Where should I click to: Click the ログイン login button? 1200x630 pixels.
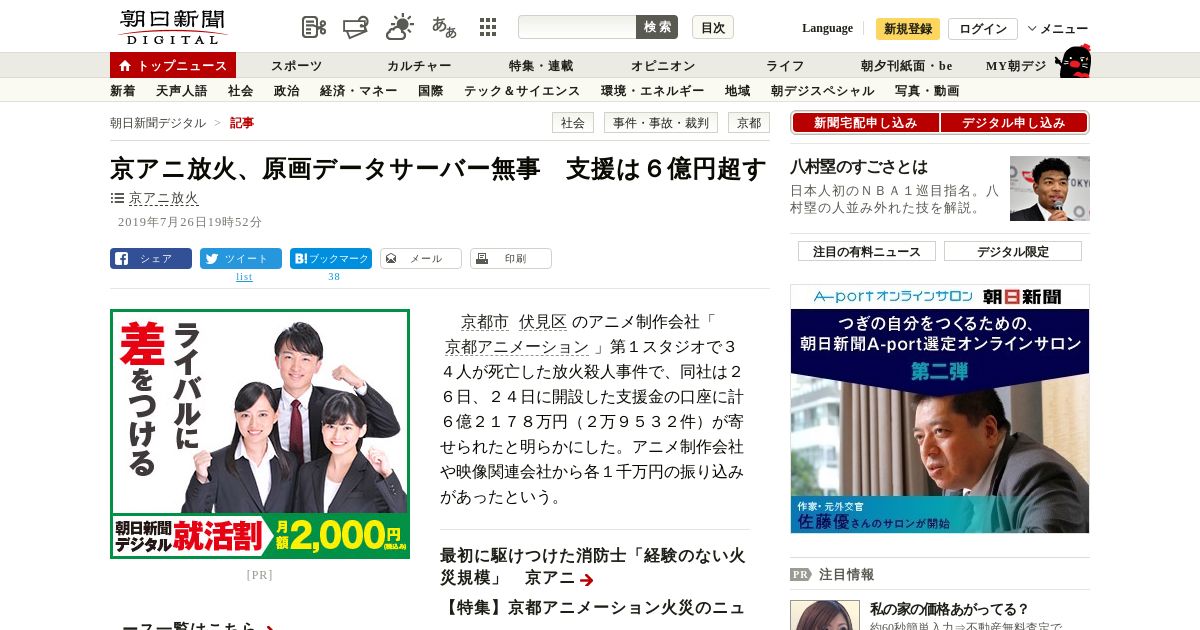click(x=983, y=29)
